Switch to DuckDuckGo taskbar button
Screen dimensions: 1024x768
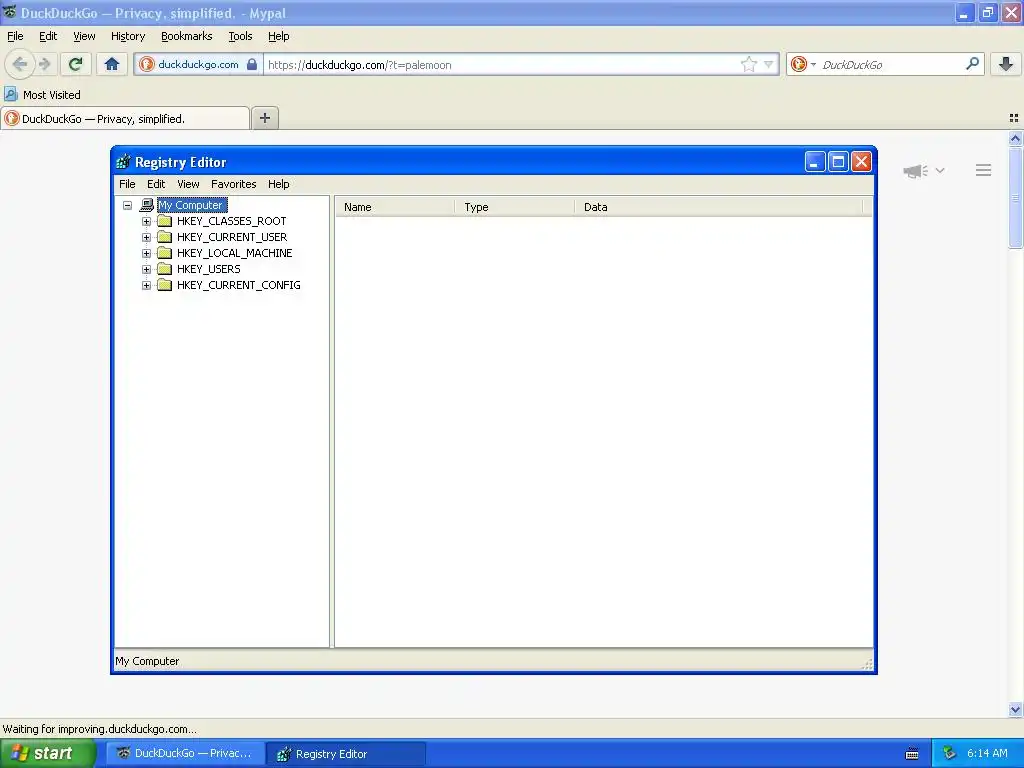(185, 753)
